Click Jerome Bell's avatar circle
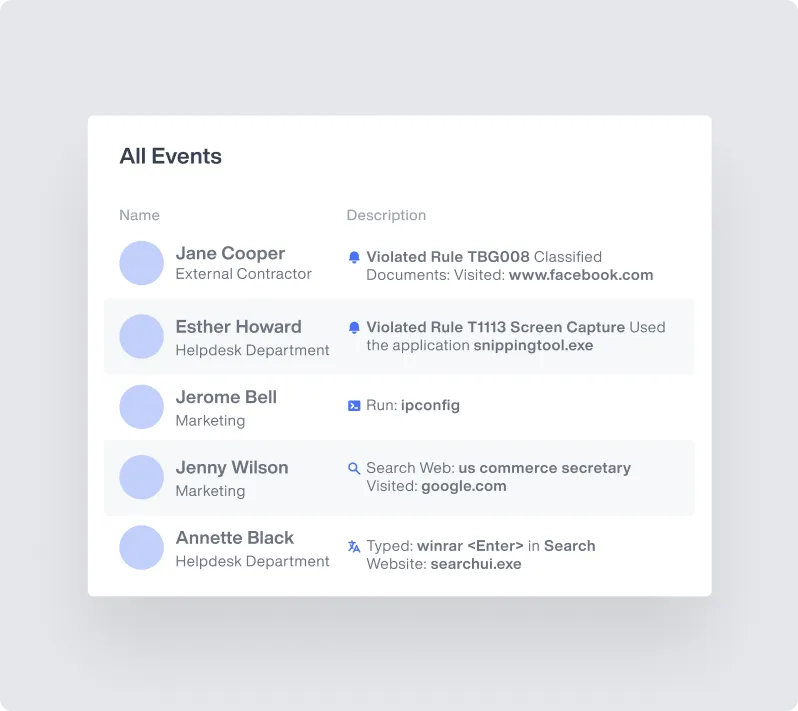This screenshot has height=711, width=798. click(141, 407)
